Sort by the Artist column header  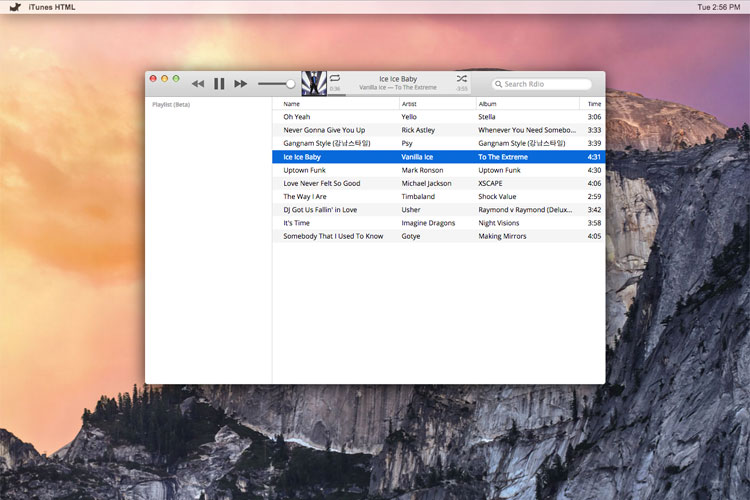tap(409, 104)
